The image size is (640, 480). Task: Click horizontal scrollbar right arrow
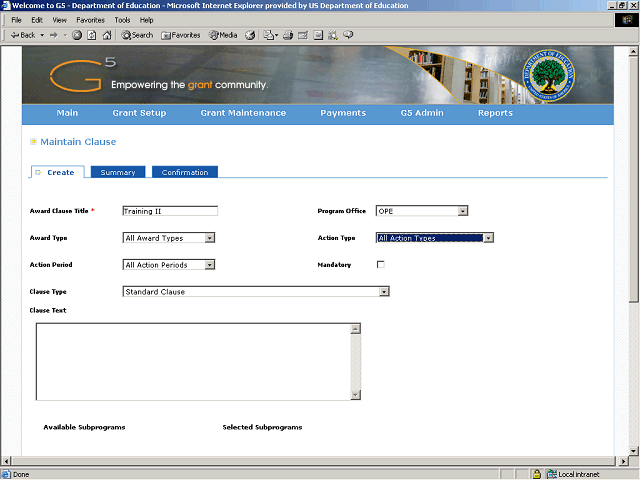tap(623, 461)
